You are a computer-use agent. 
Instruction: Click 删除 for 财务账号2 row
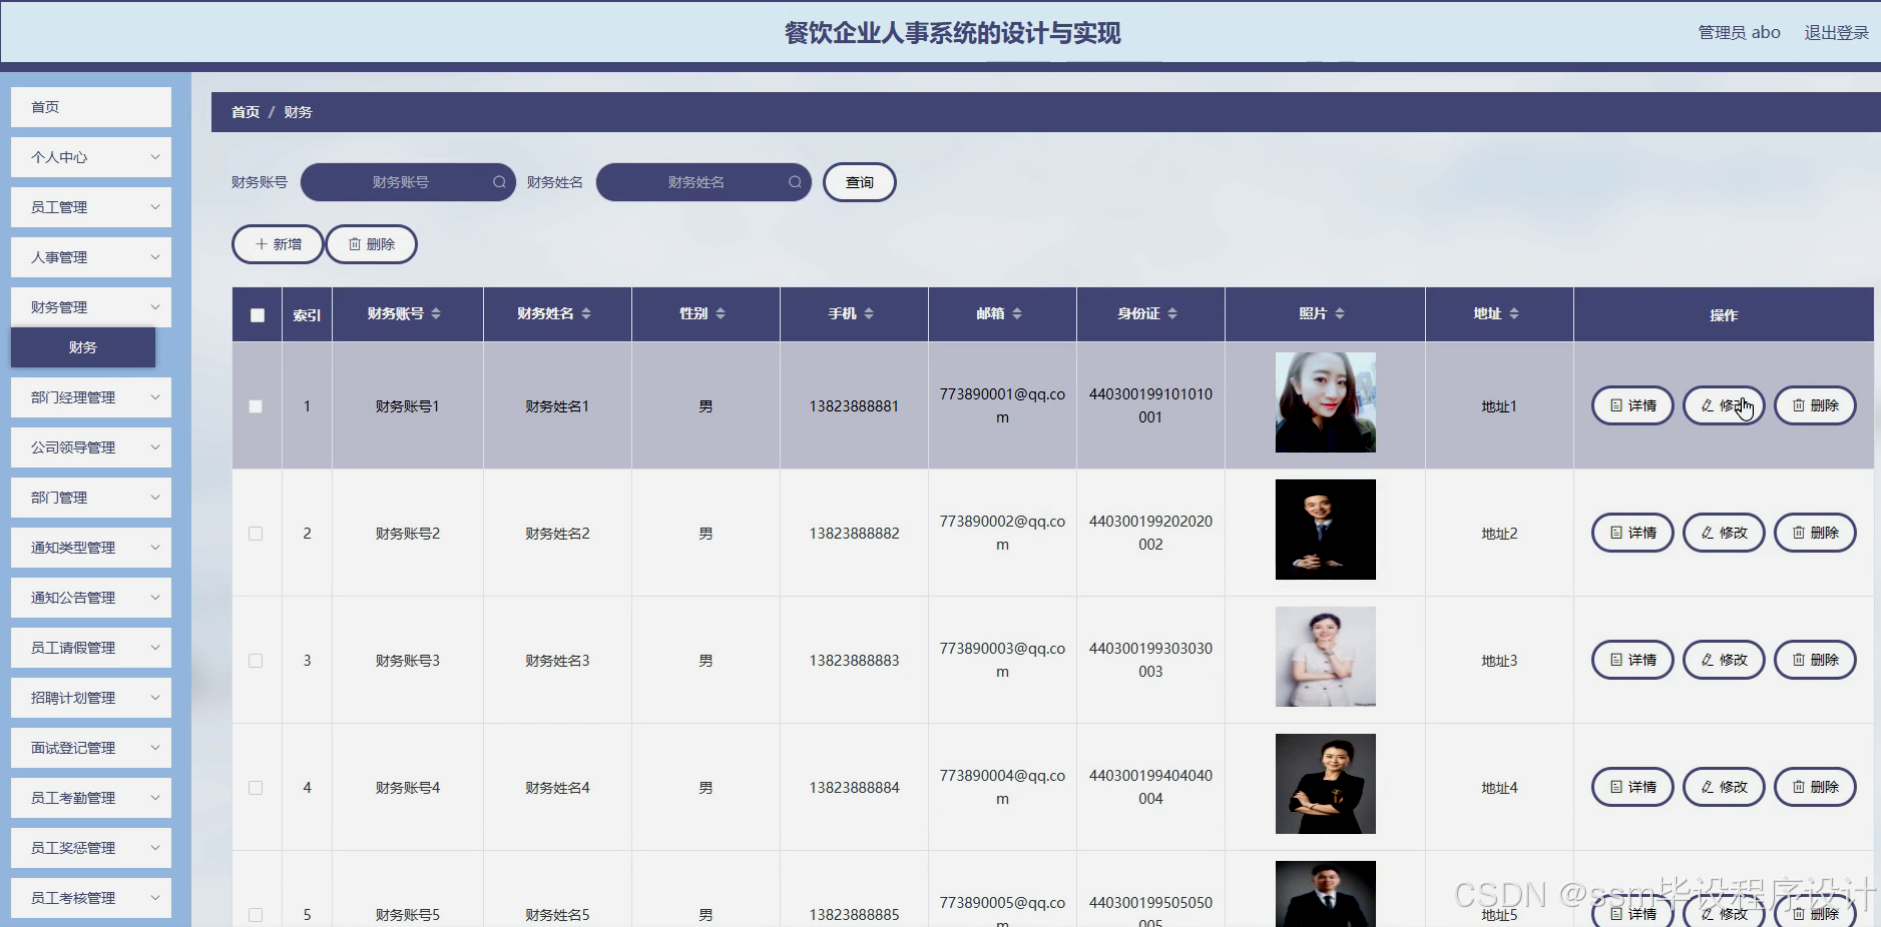pos(1815,533)
